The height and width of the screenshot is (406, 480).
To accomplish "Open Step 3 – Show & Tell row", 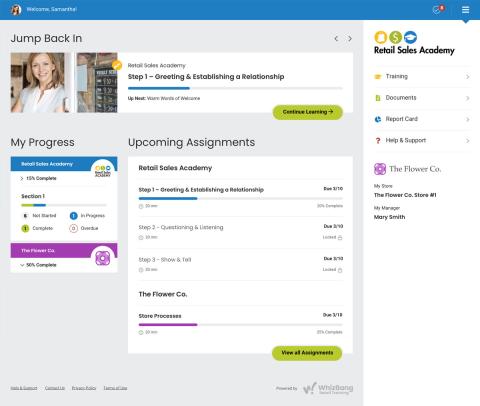I will click(240, 265).
